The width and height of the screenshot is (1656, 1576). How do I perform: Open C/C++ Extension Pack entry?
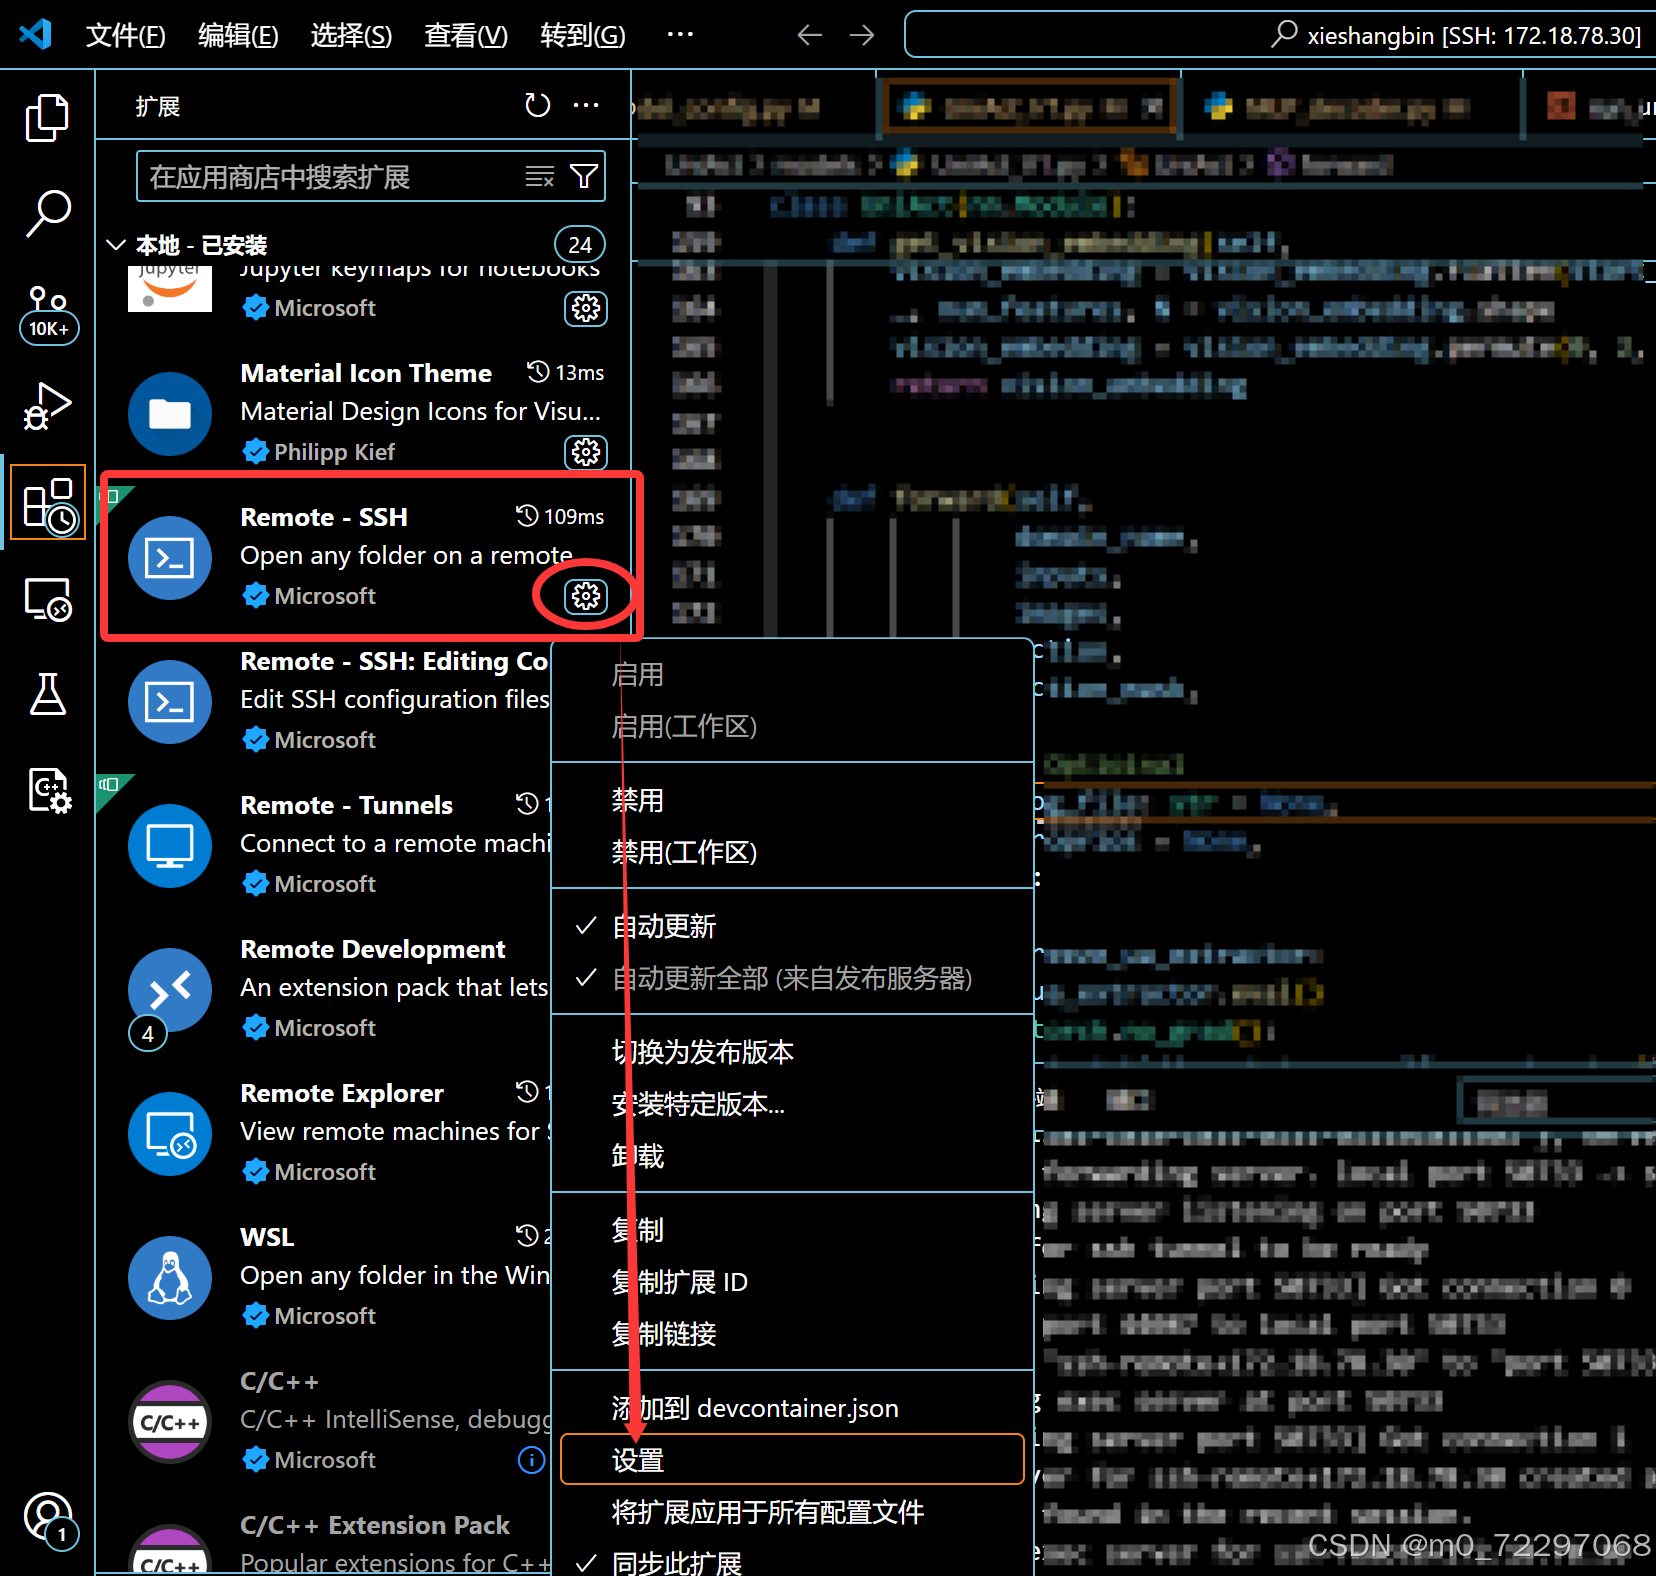click(x=325, y=1542)
